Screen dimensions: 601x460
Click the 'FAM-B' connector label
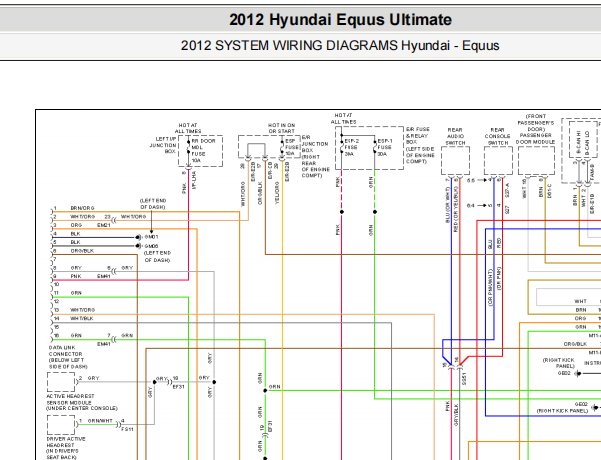(x=592, y=171)
